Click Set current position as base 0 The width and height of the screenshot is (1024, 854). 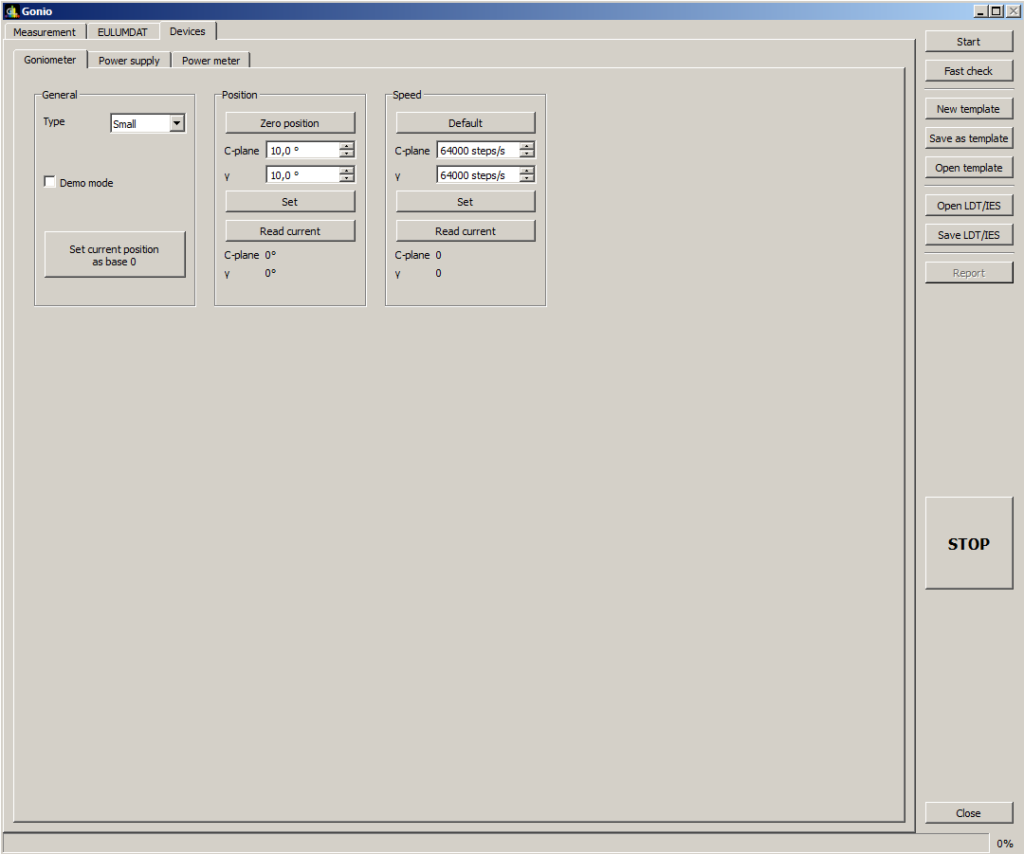114,255
